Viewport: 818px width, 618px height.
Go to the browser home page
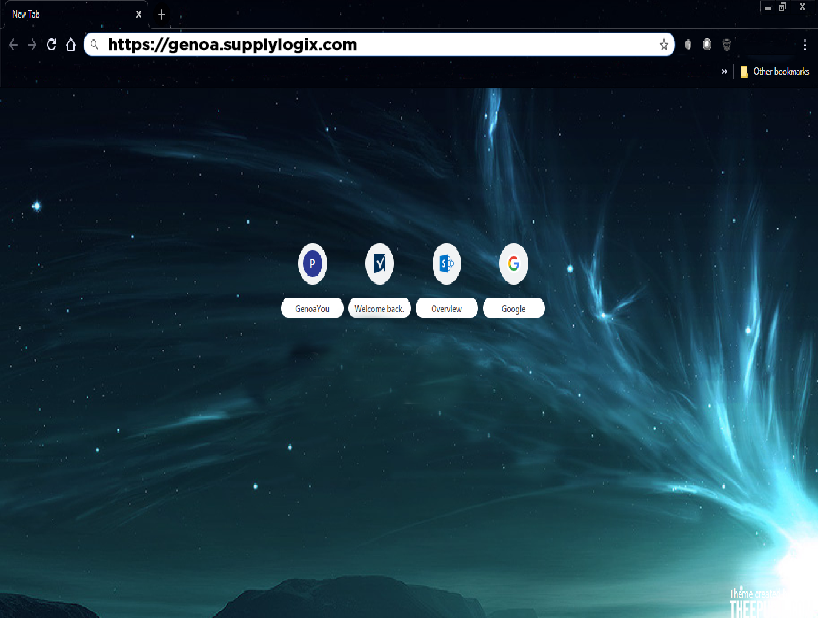click(70, 45)
